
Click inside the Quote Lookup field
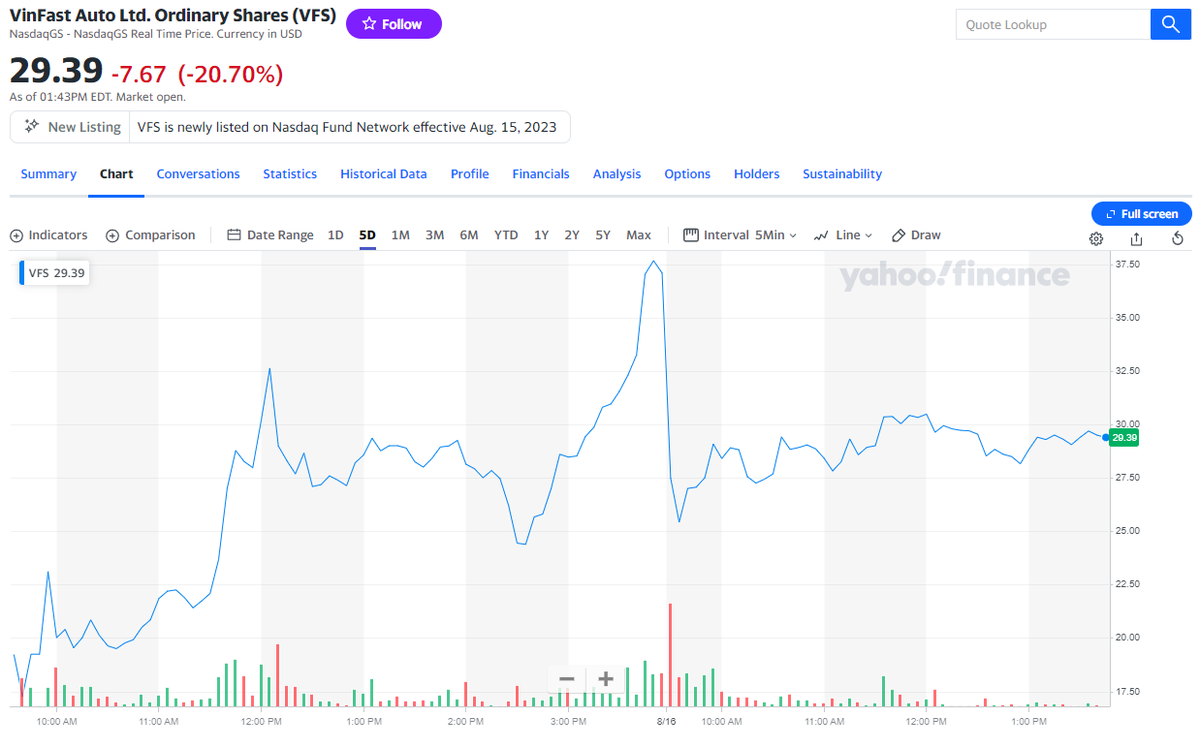point(1052,24)
